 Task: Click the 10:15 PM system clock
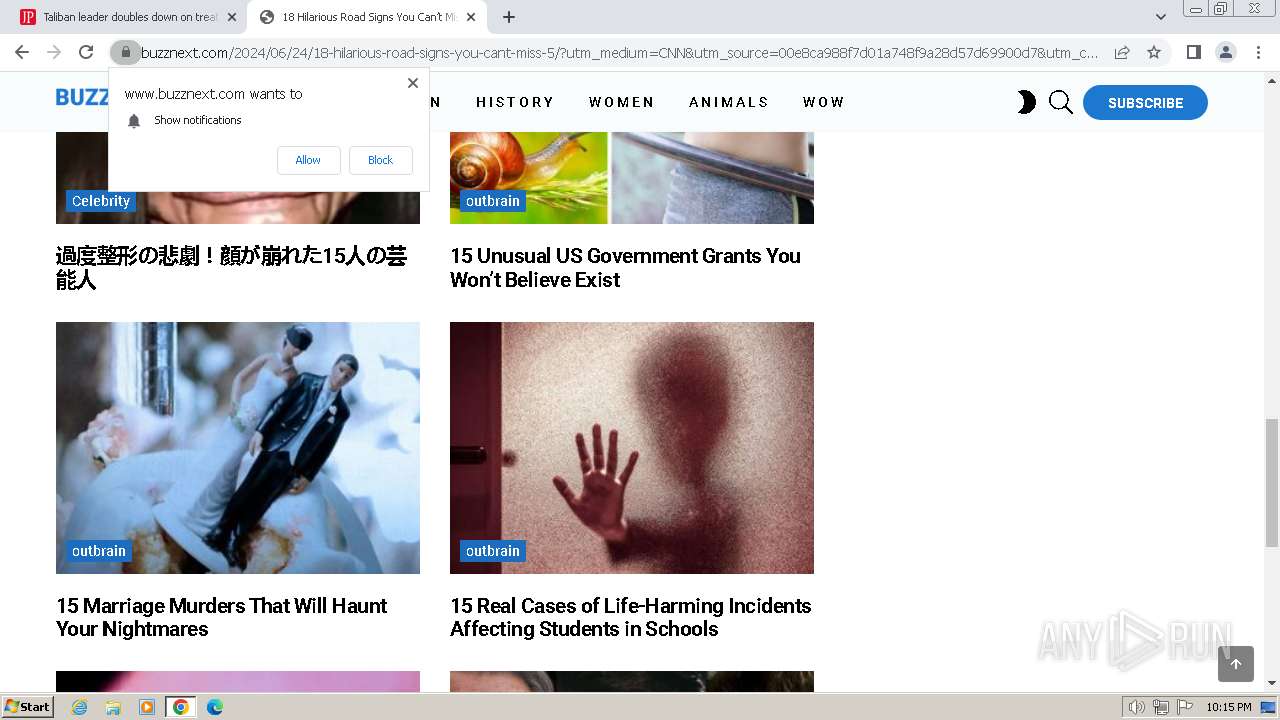(x=1229, y=707)
